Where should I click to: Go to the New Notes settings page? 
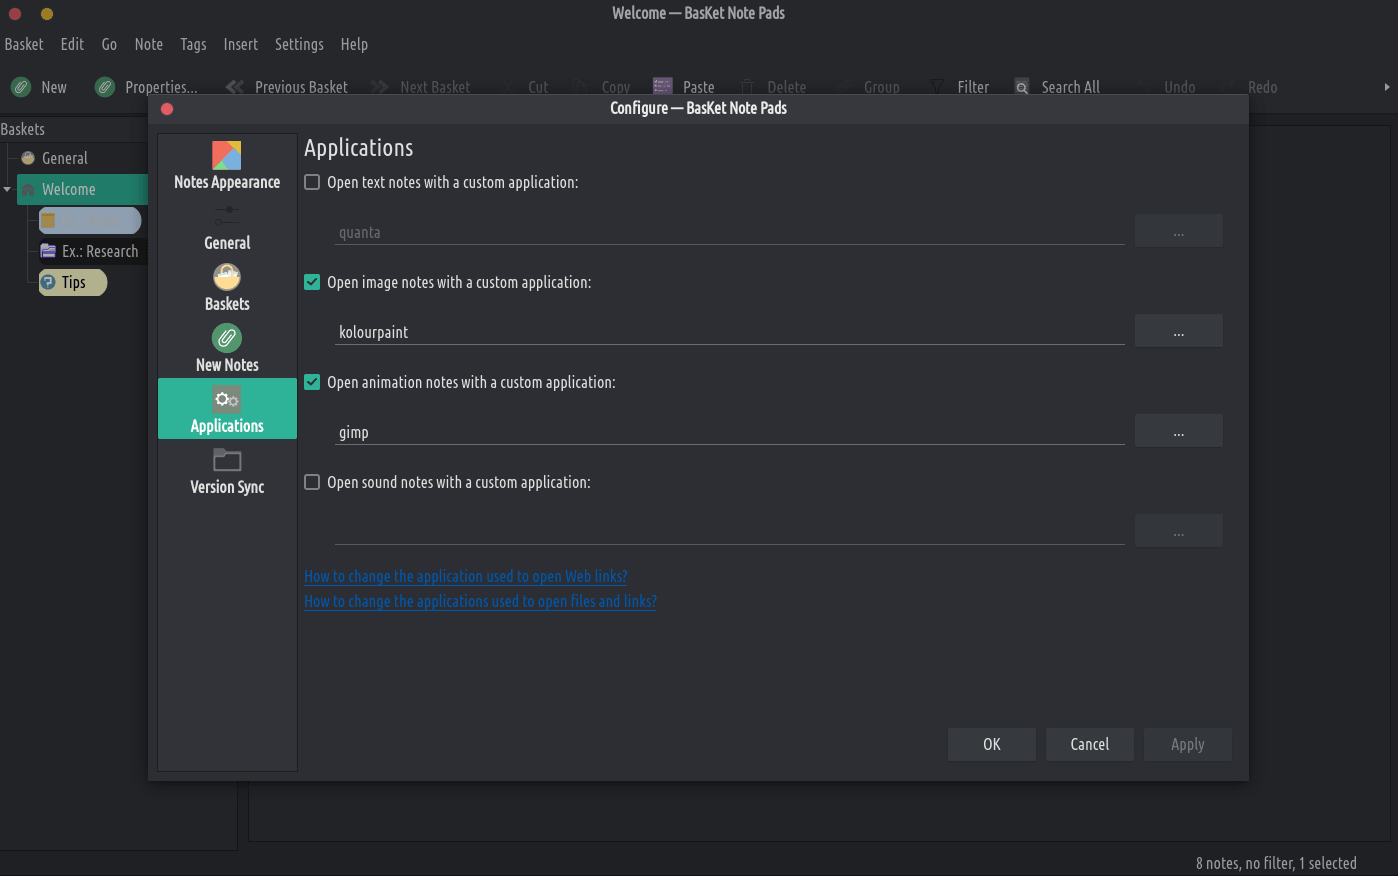(x=227, y=349)
